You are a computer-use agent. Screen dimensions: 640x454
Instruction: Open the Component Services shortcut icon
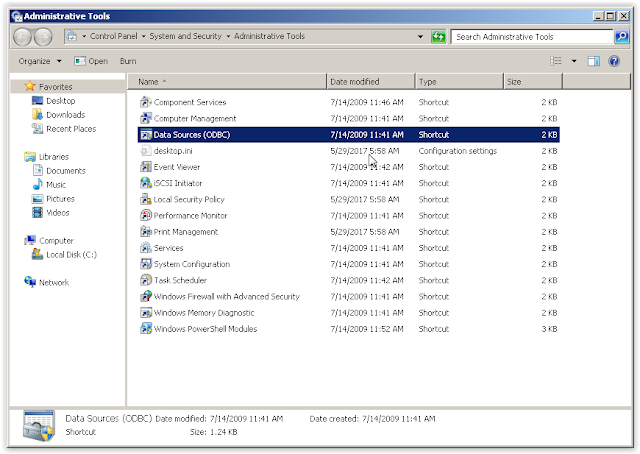(146, 102)
